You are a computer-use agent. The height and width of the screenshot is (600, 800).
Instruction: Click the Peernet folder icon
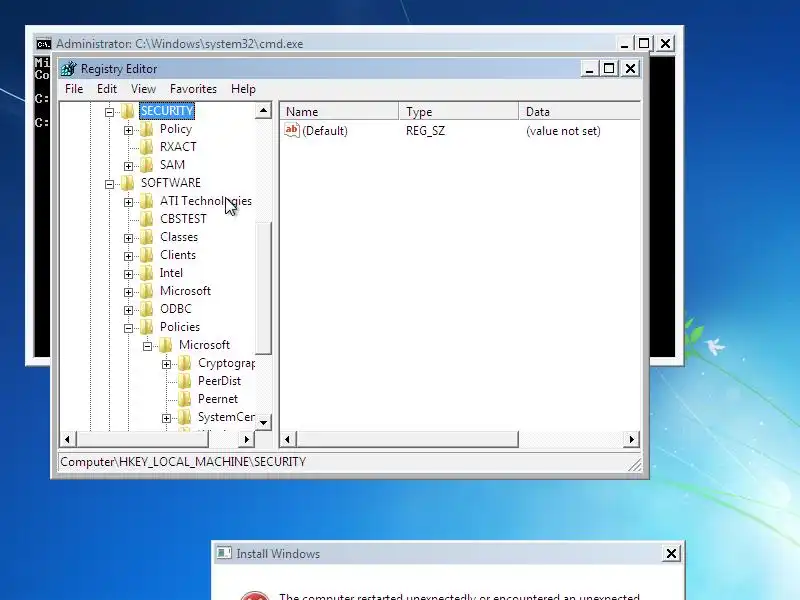click(185, 399)
